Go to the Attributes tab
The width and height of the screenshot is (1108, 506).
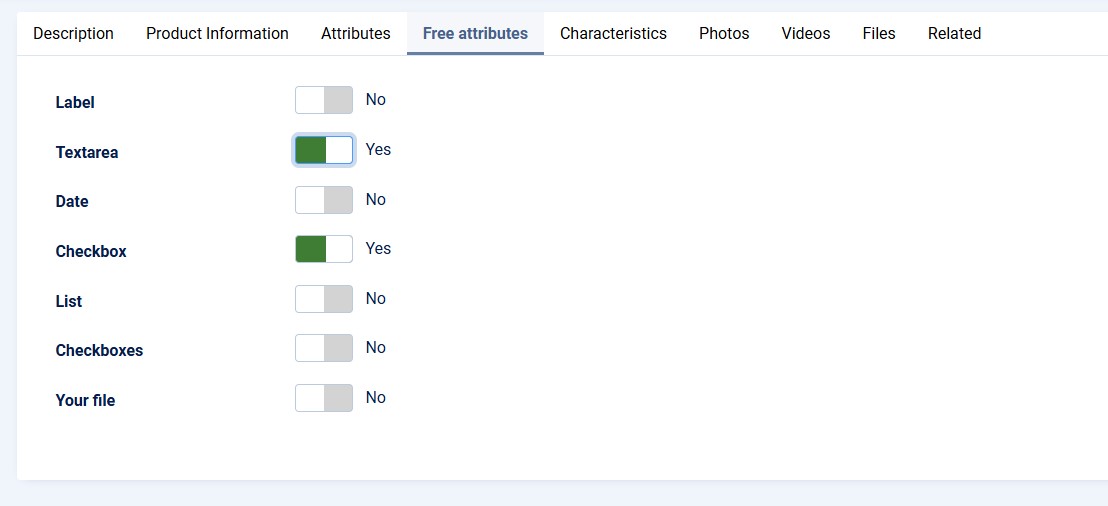(x=355, y=34)
